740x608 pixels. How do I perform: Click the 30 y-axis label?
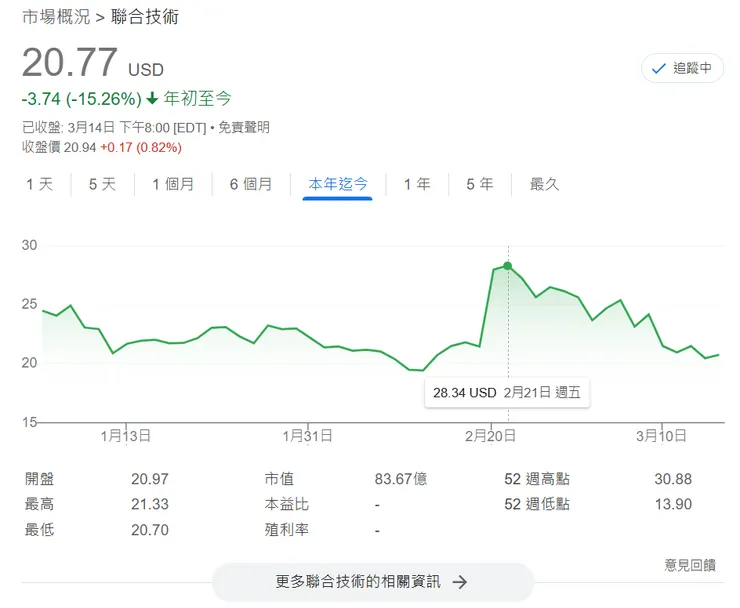point(29,245)
